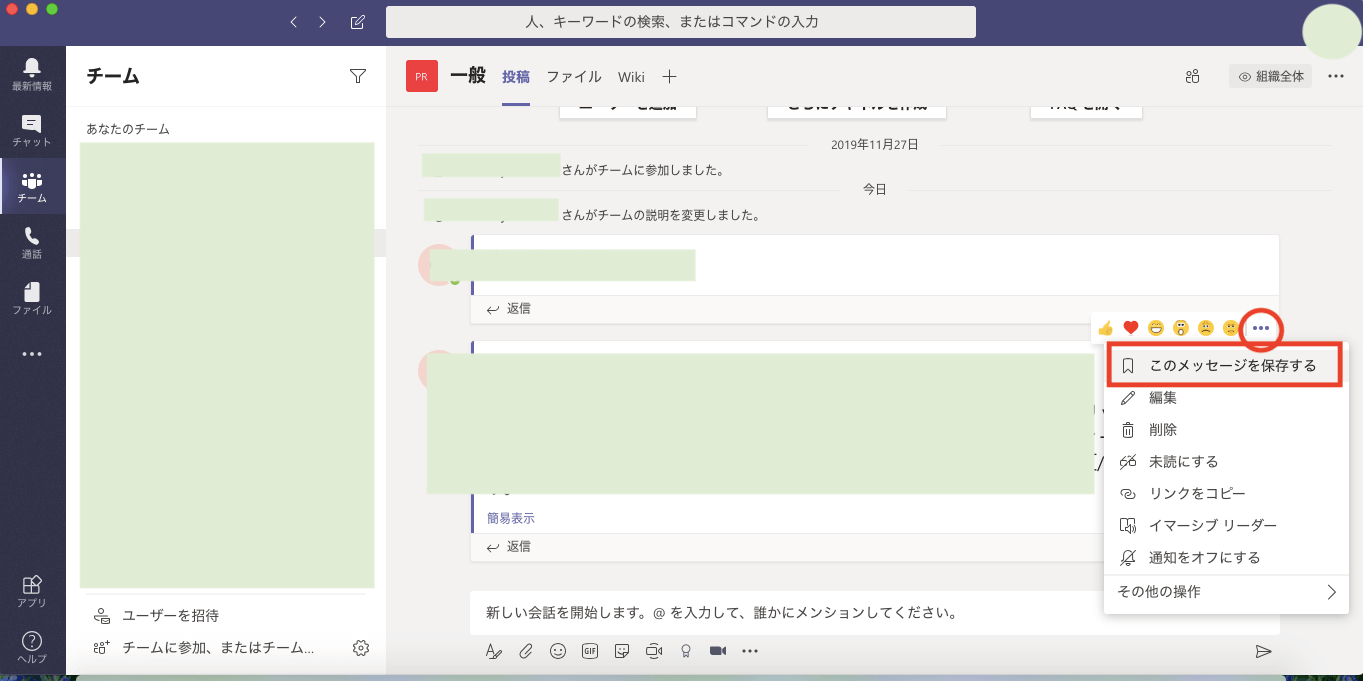The height and width of the screenshot is (681, 1363).
Task: Click thumbs up reaction emoji
Action: 1105,328
